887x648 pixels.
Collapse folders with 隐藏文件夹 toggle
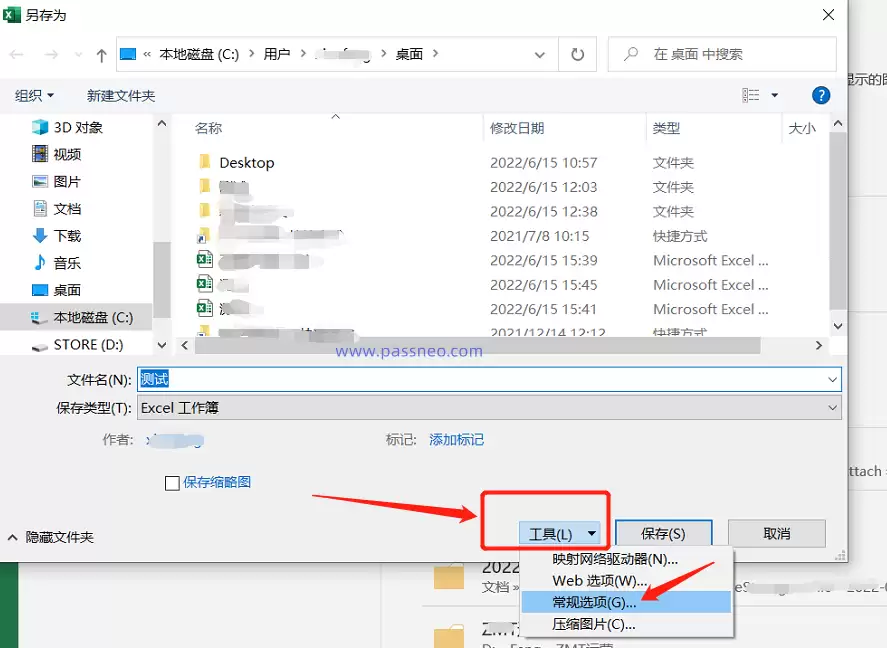[50, 537]
